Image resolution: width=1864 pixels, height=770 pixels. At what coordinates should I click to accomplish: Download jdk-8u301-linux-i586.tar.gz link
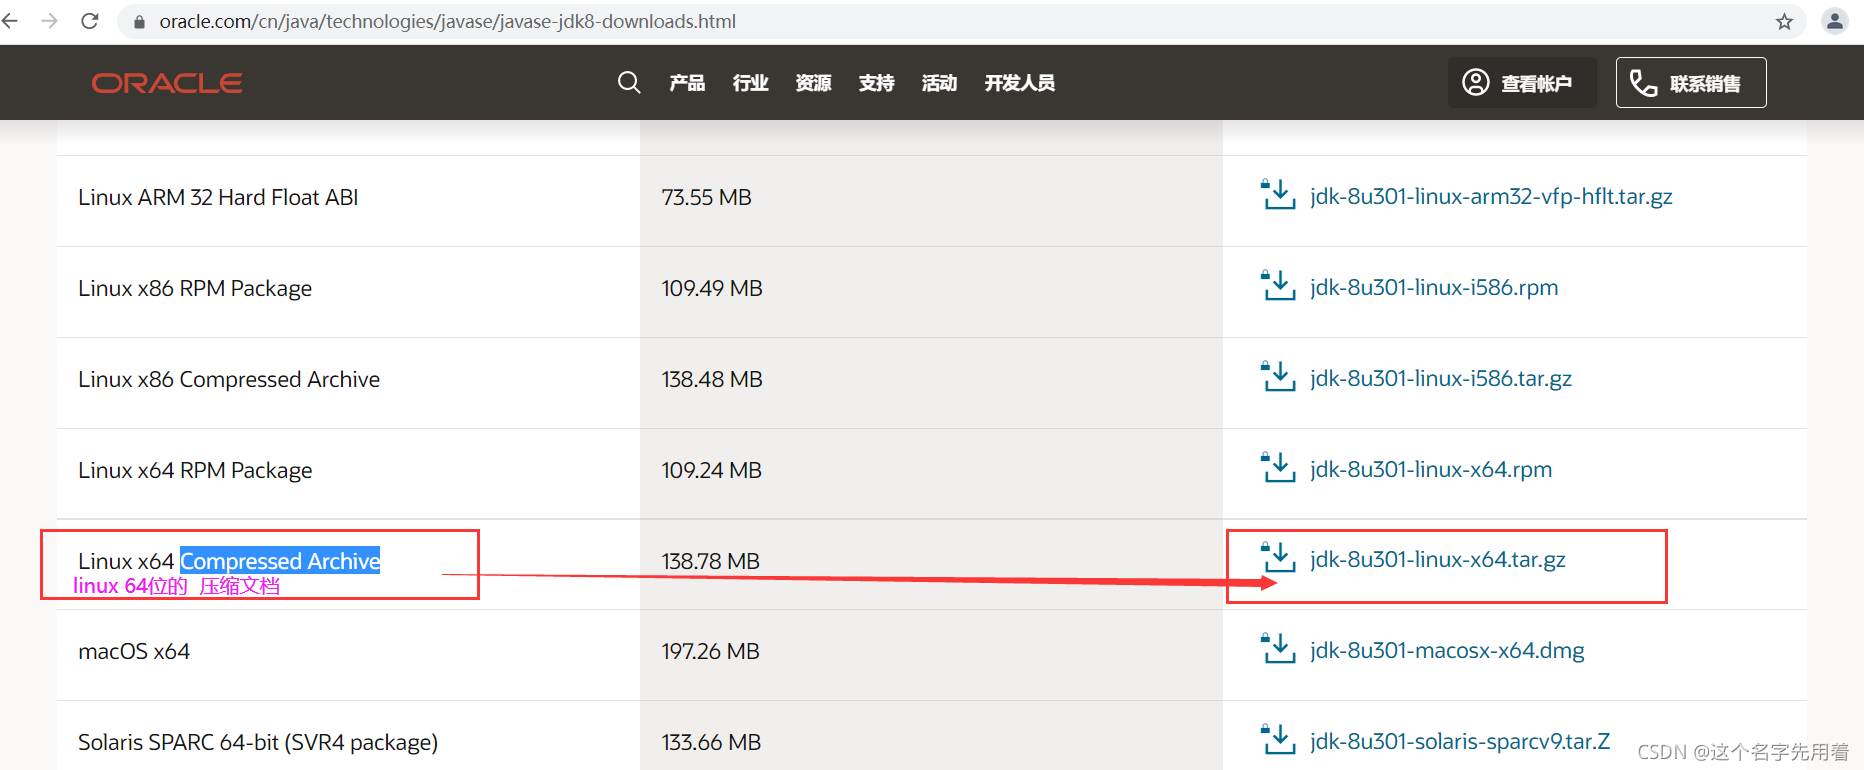[1441, 379]
